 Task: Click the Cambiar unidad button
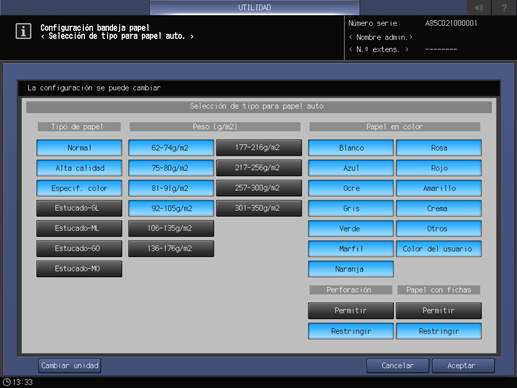pyautogui.click(x=70, y=366)
